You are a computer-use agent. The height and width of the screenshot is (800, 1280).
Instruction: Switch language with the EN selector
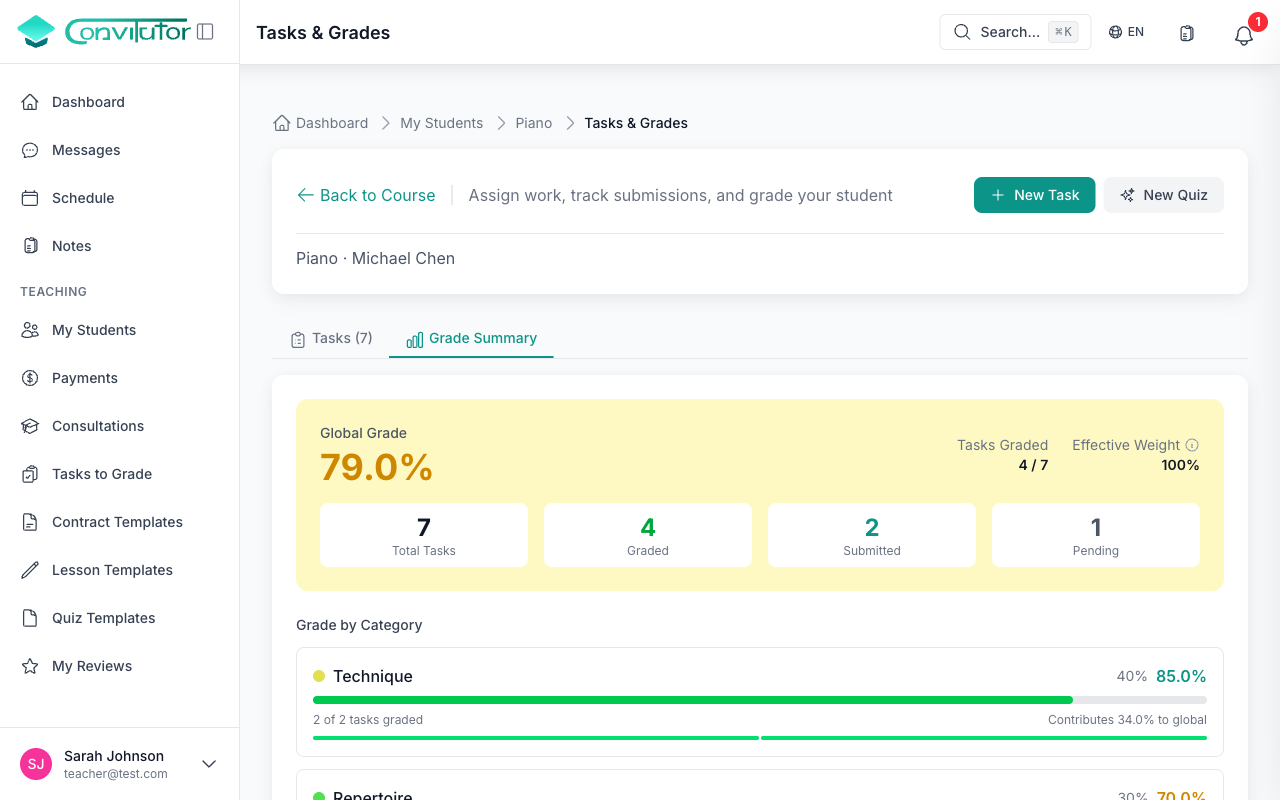pyautogui.click(x=1126, y=32)
